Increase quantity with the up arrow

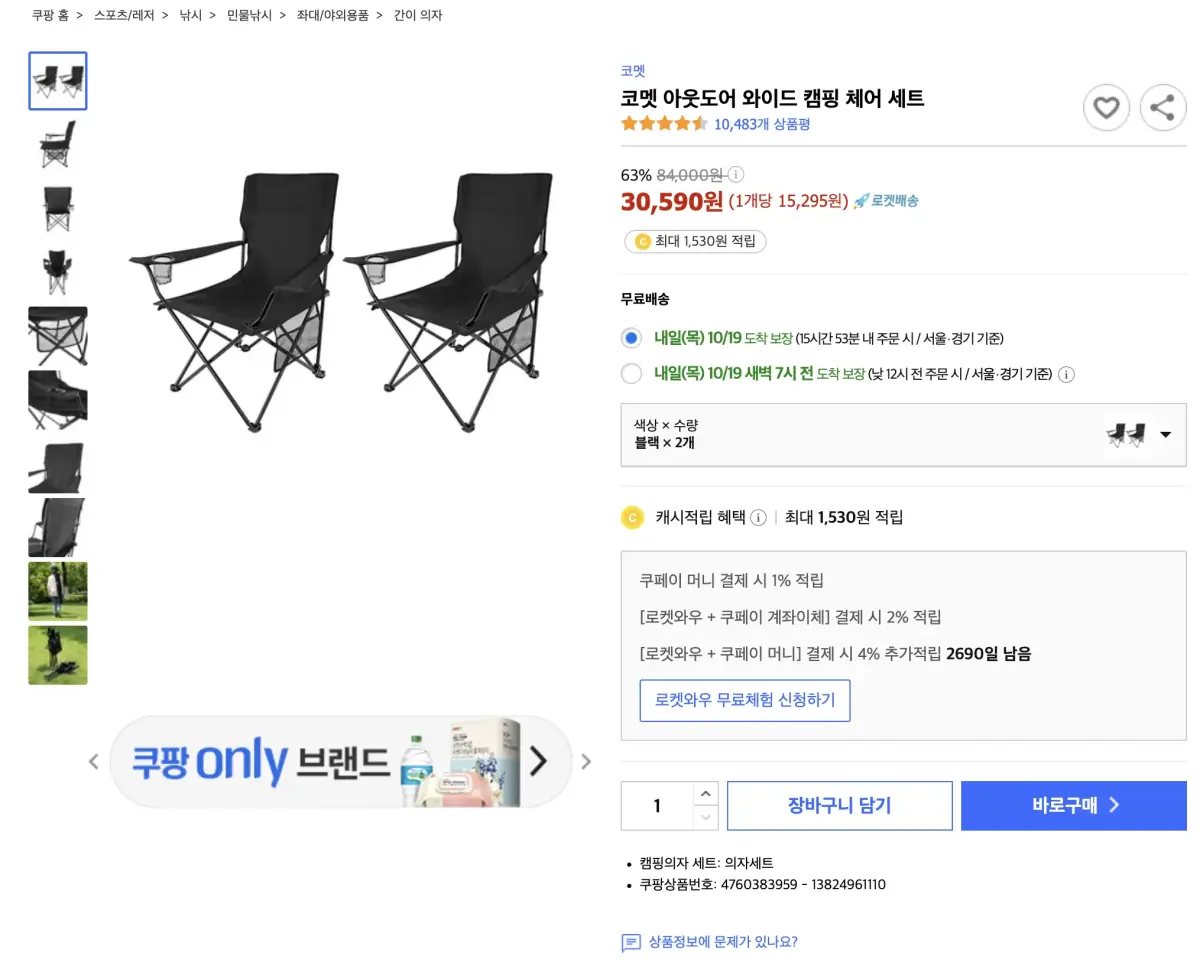point(706,795)
